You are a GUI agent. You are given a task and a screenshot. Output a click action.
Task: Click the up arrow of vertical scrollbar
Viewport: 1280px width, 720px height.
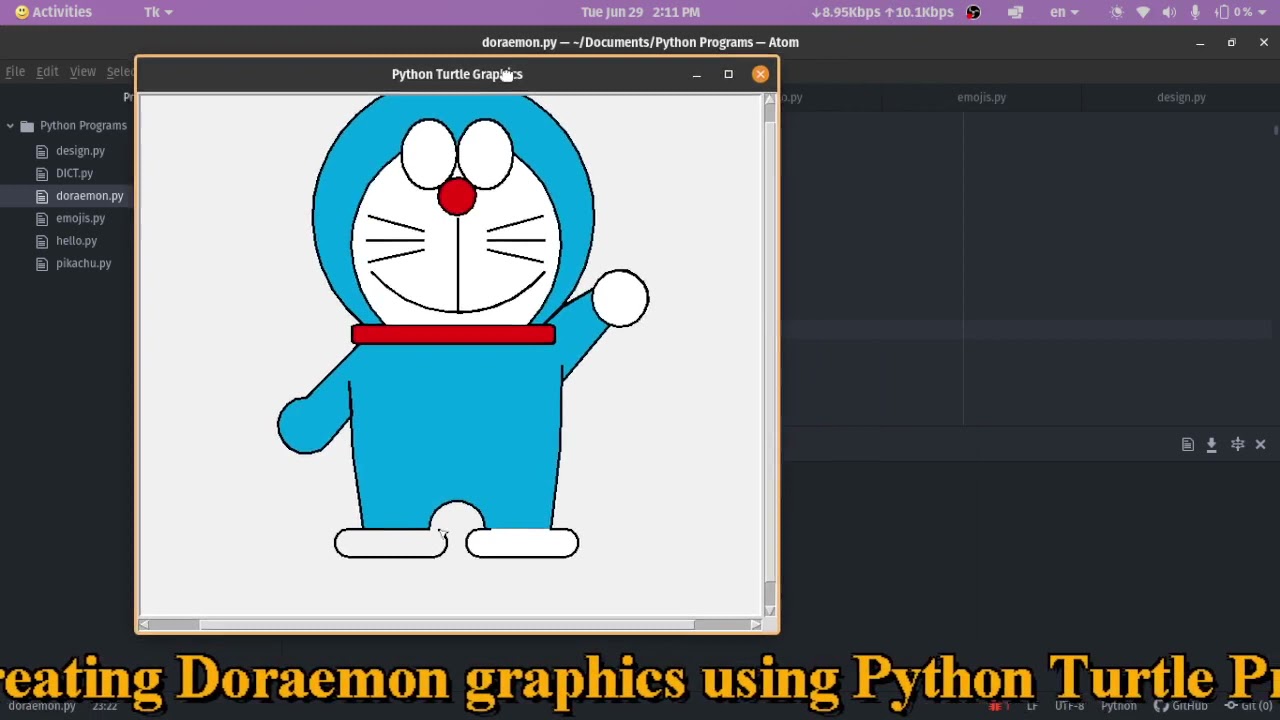[x=769, y=100]
